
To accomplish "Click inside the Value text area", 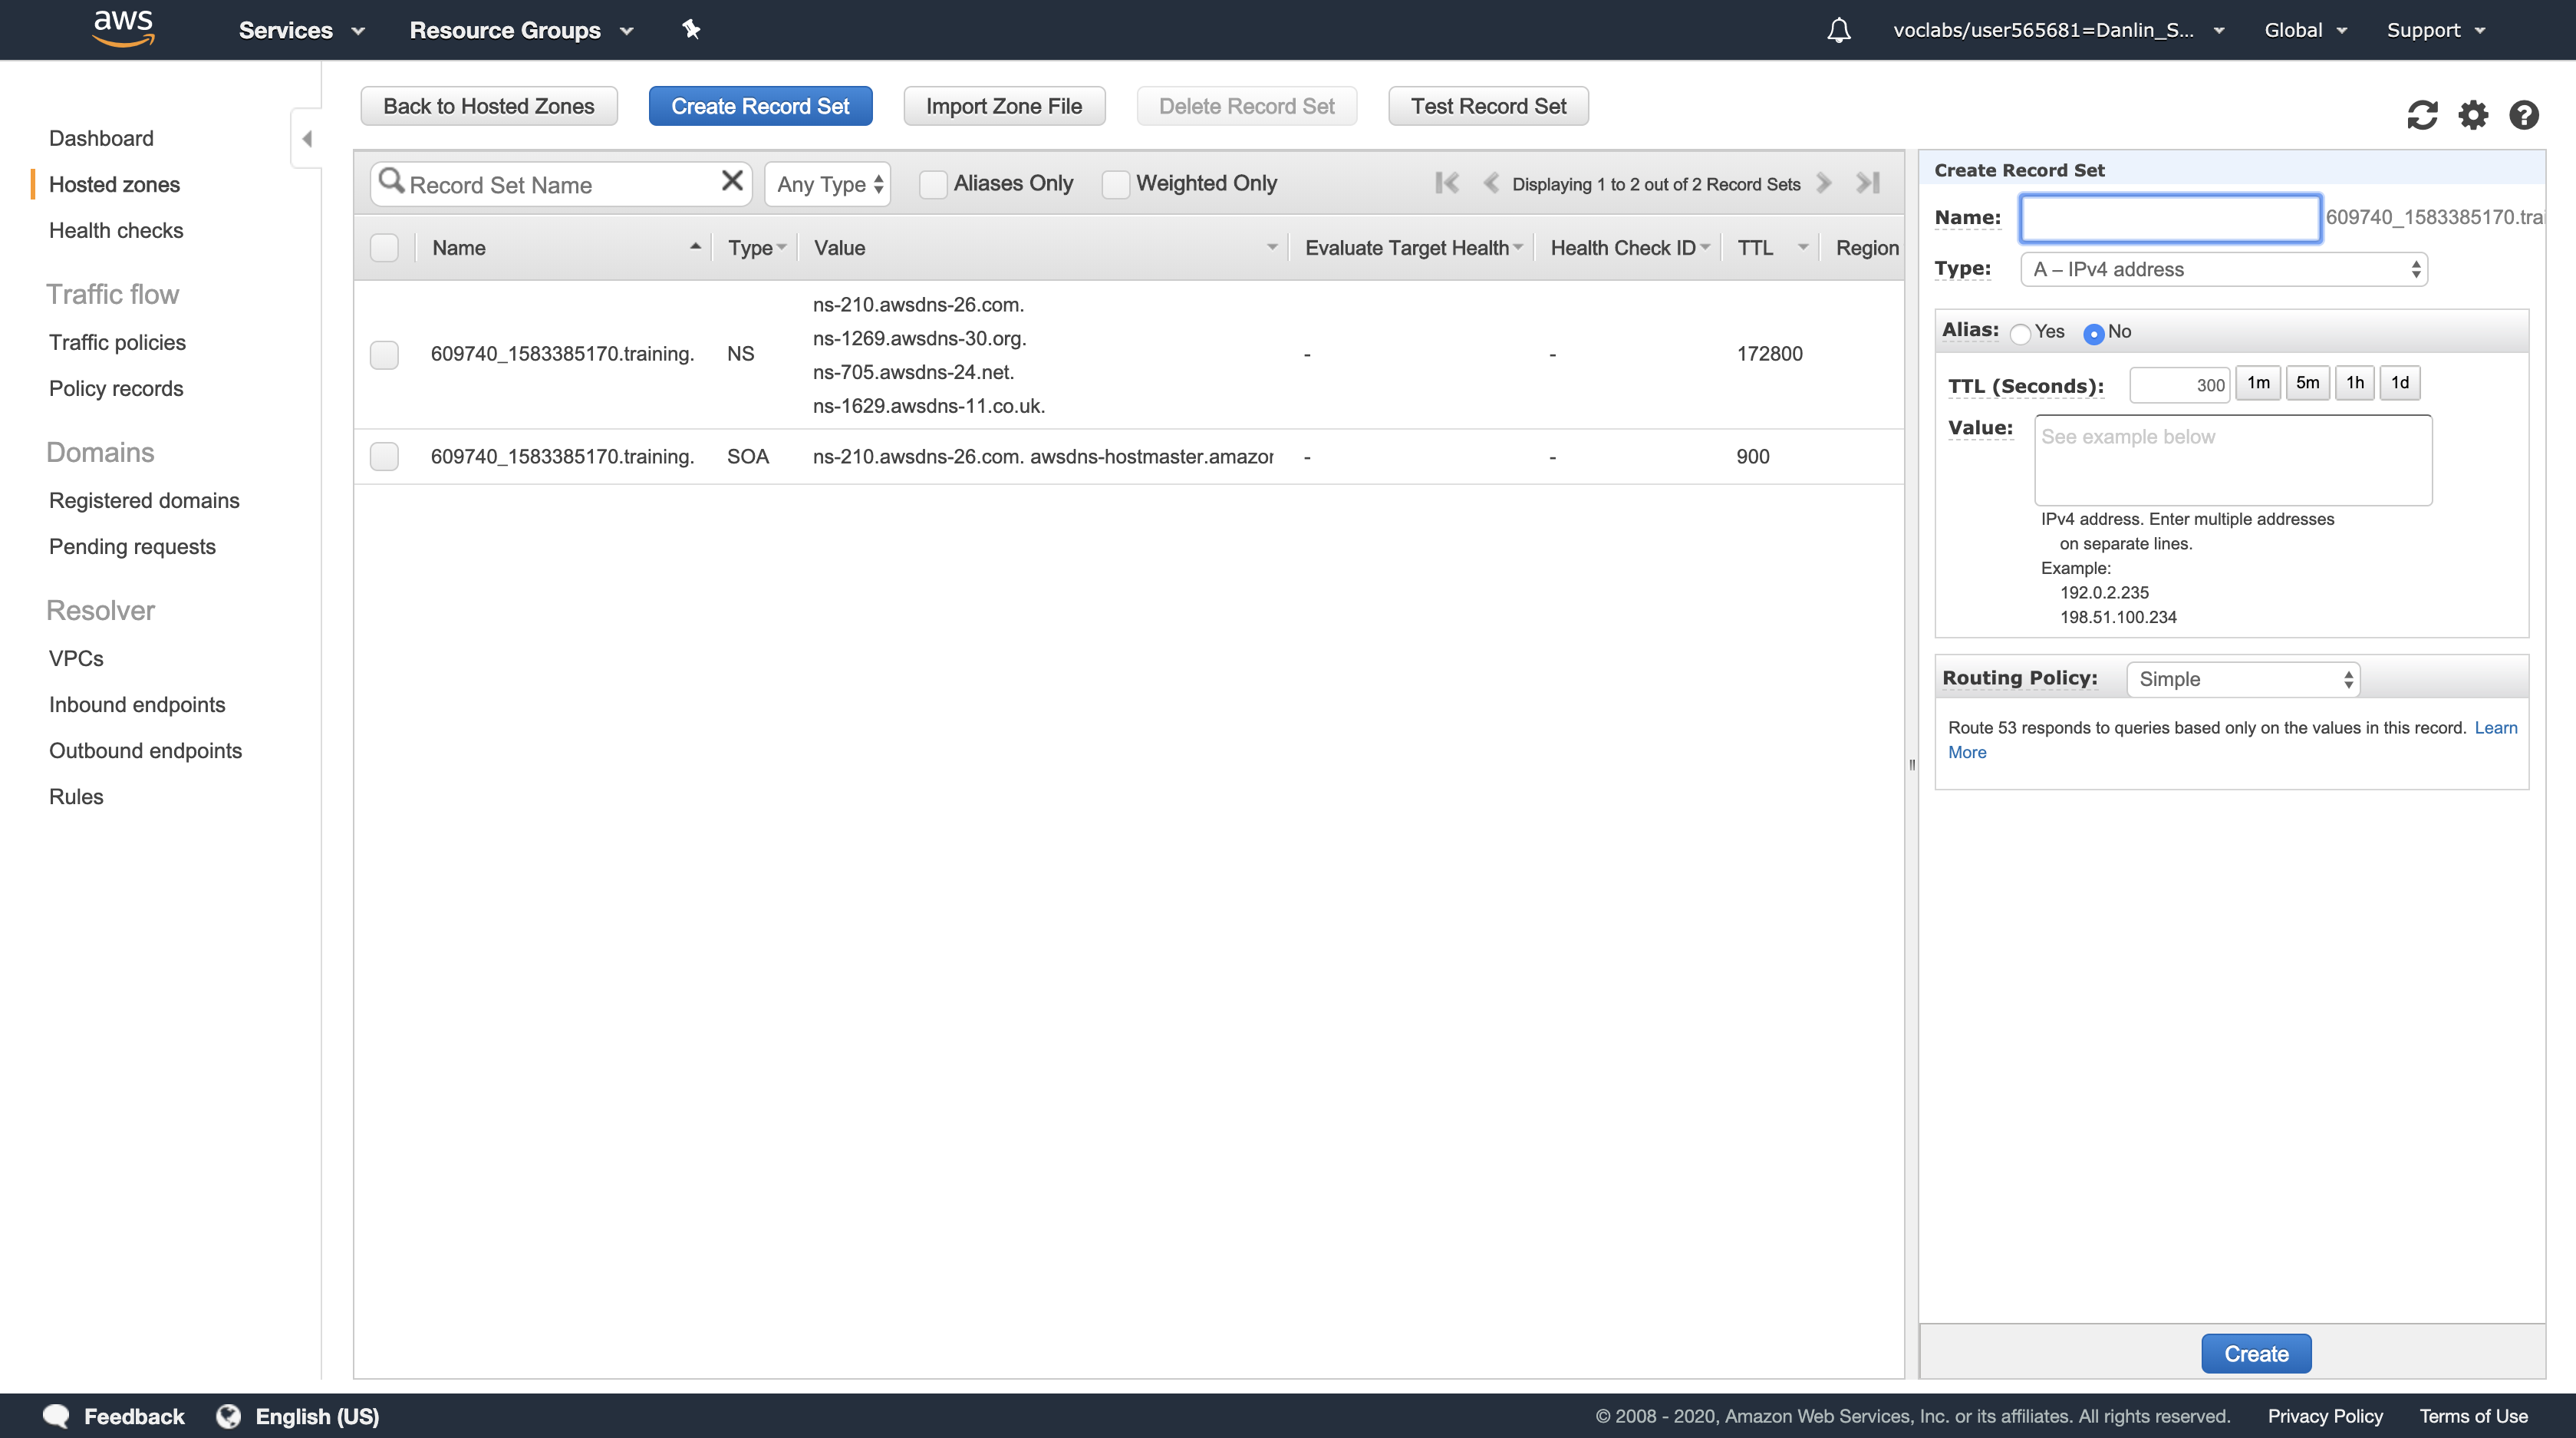I will [2232, 460].
